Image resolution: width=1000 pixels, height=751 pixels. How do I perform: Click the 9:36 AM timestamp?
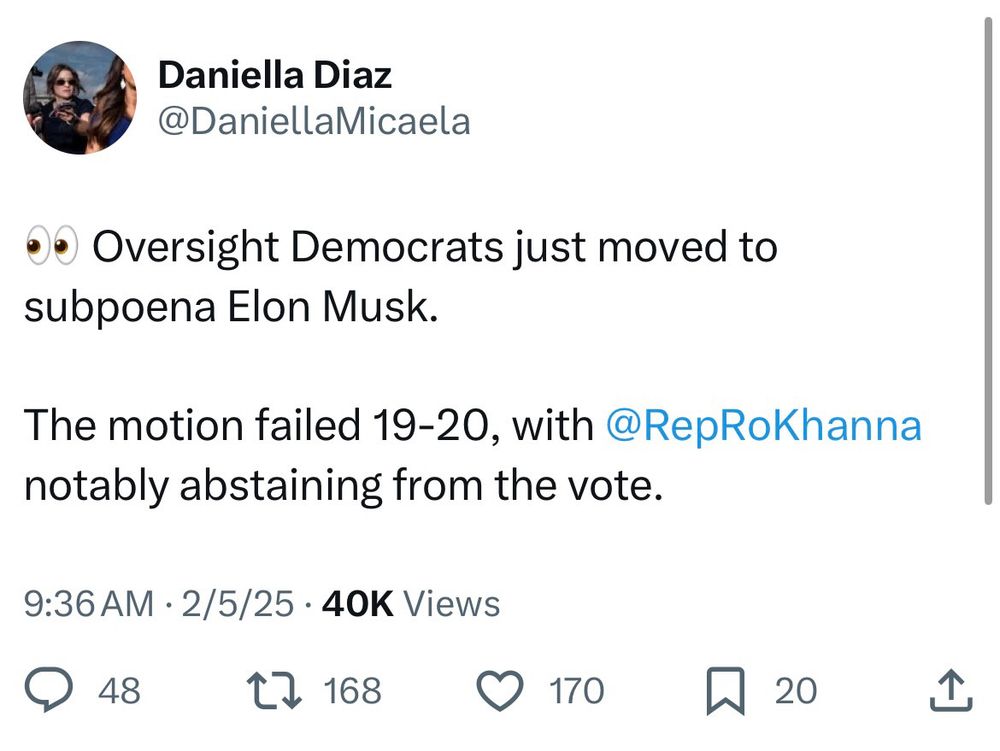pos(89,604)
